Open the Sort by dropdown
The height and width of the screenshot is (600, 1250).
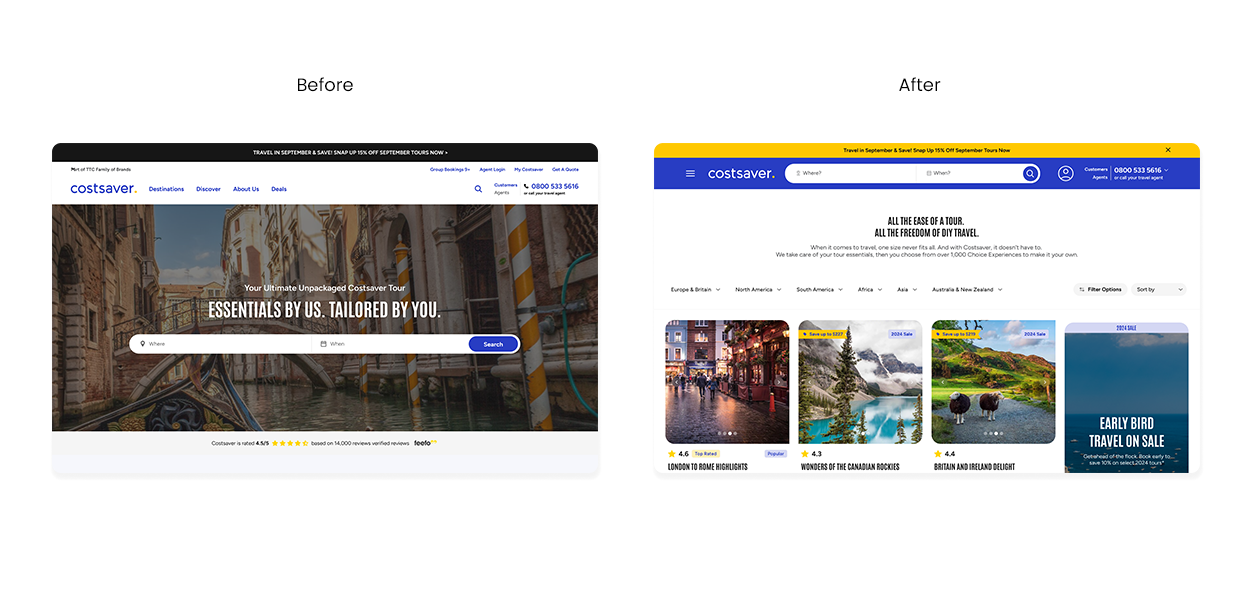point(1159,290)
